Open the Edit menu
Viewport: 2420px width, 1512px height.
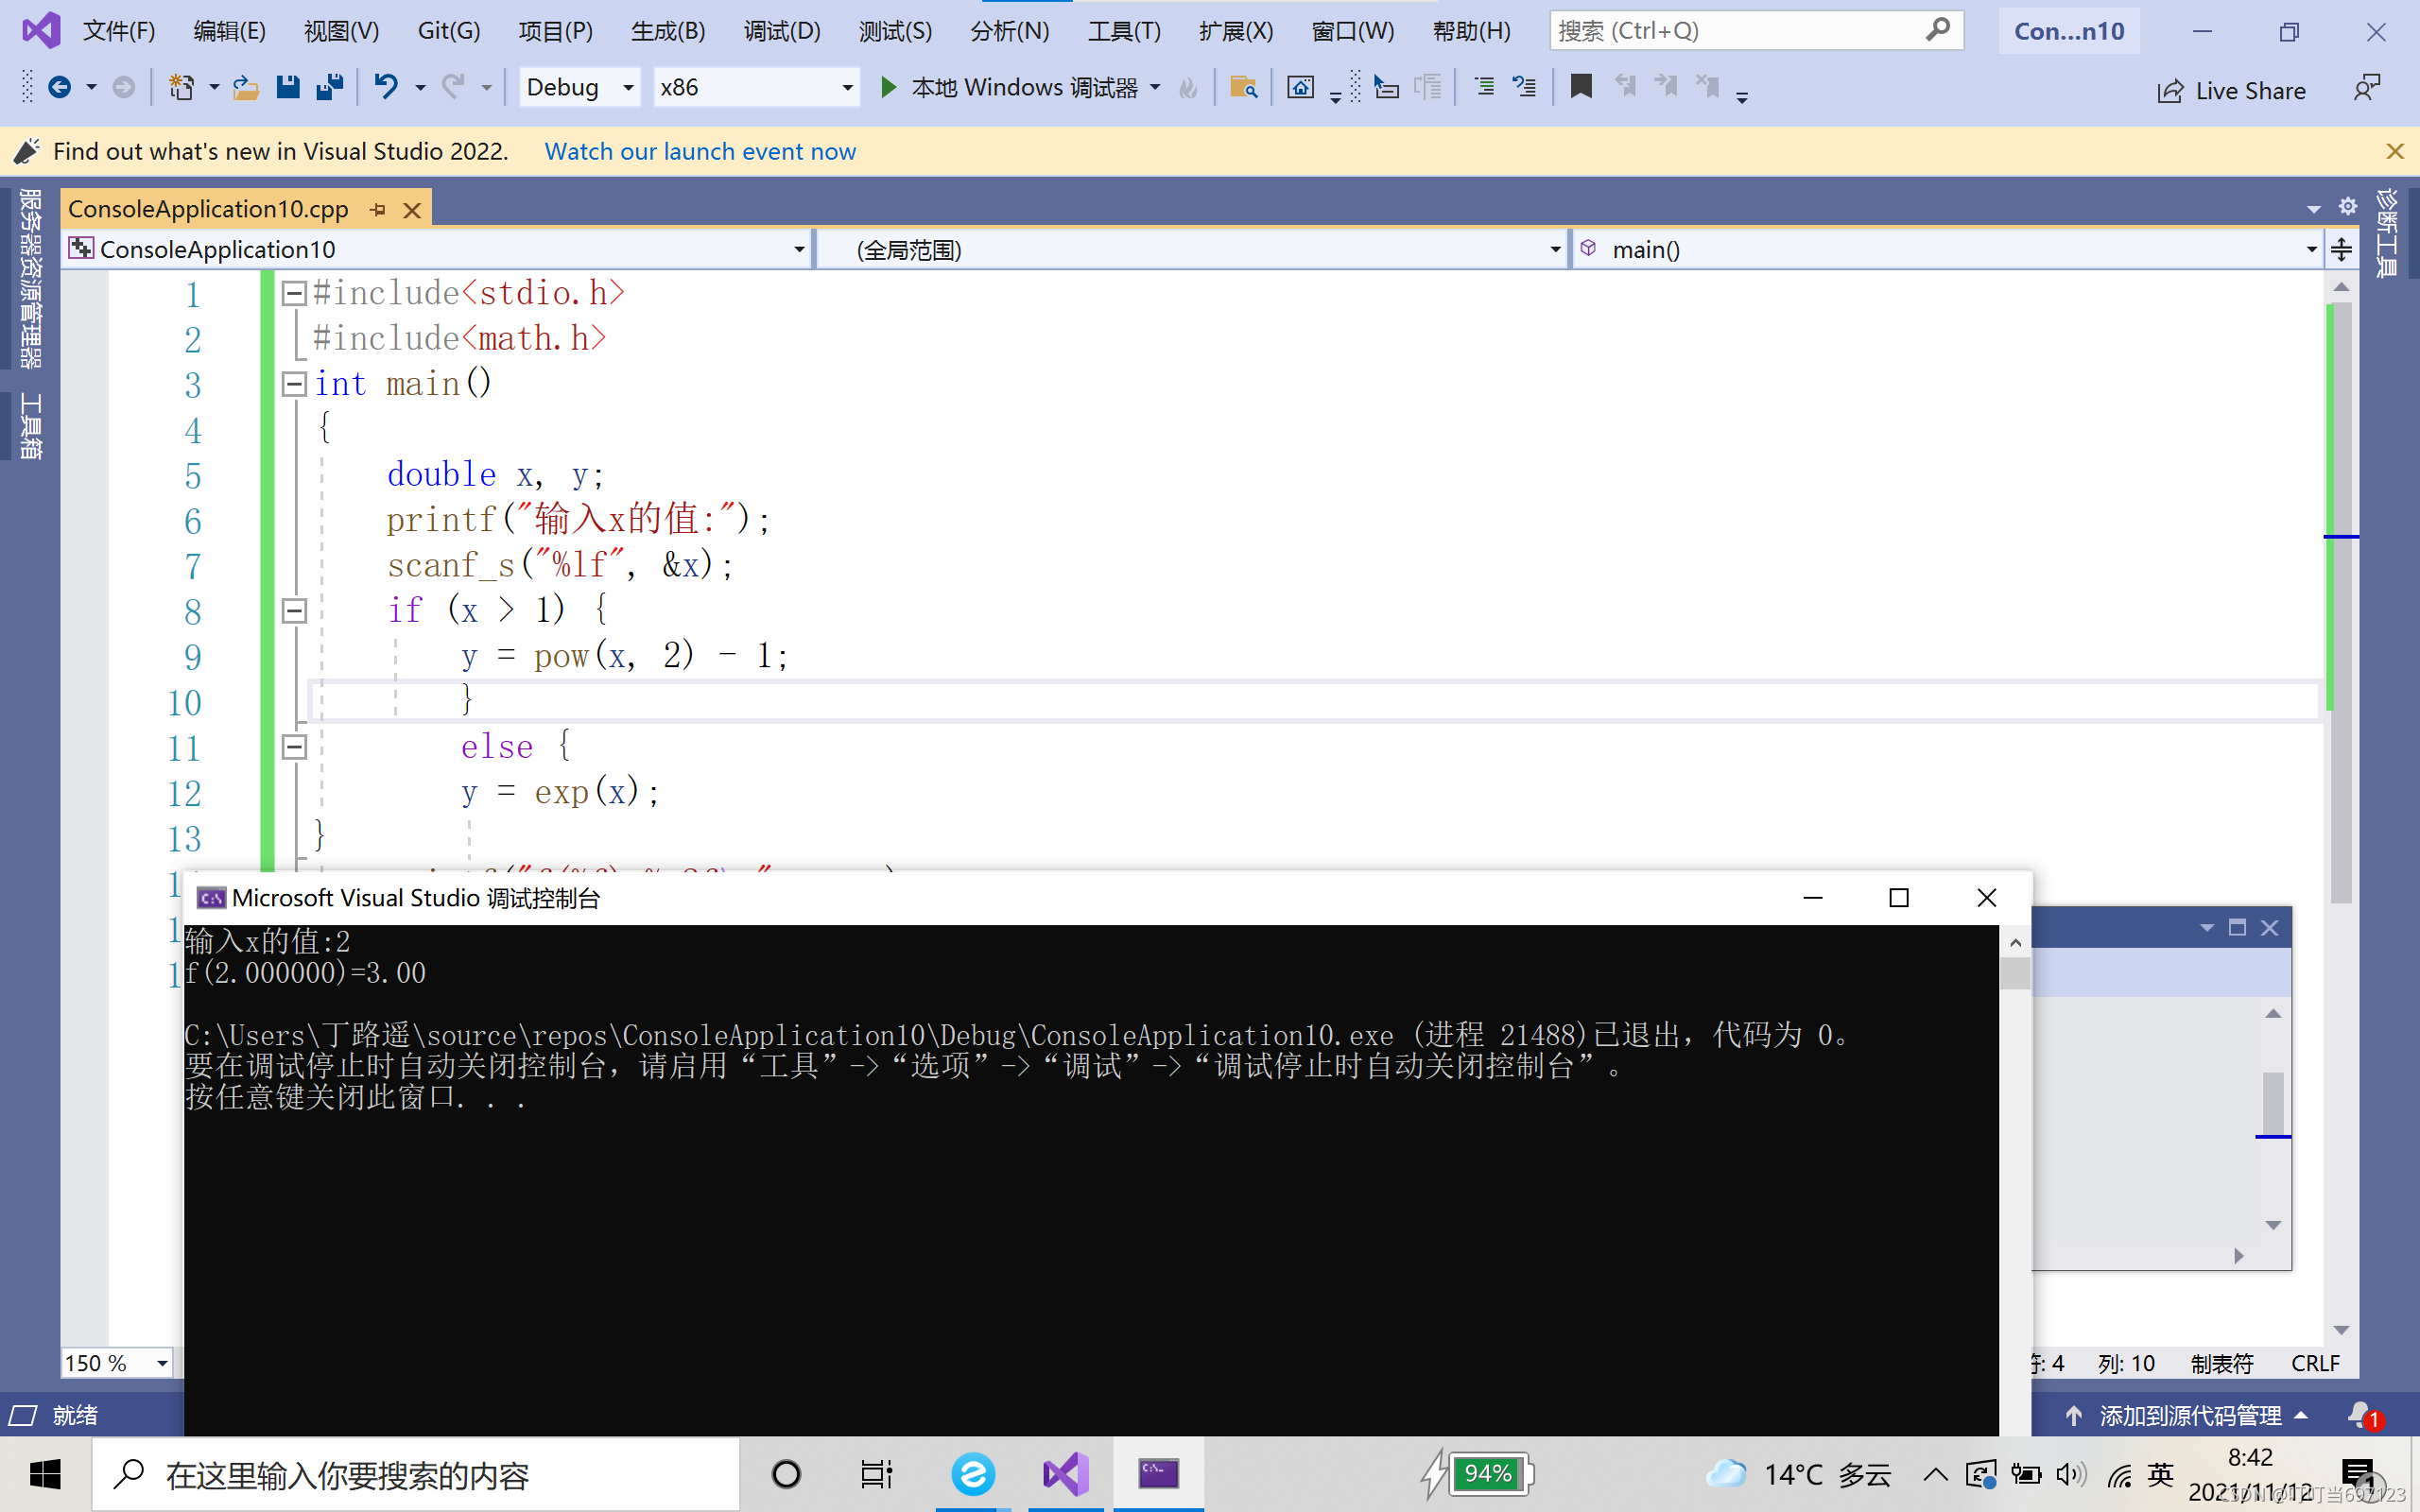(x=229, y=31)
